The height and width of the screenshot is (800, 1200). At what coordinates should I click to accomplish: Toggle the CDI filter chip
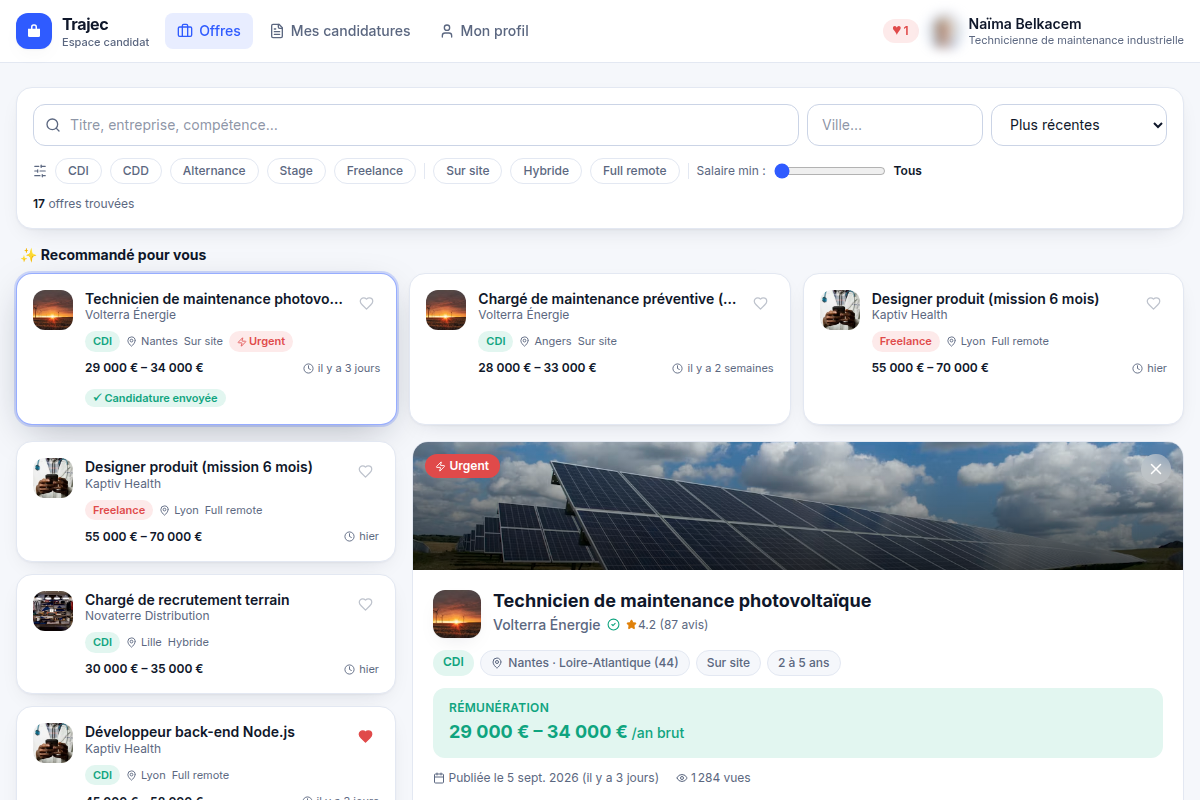tap(78, 171)
